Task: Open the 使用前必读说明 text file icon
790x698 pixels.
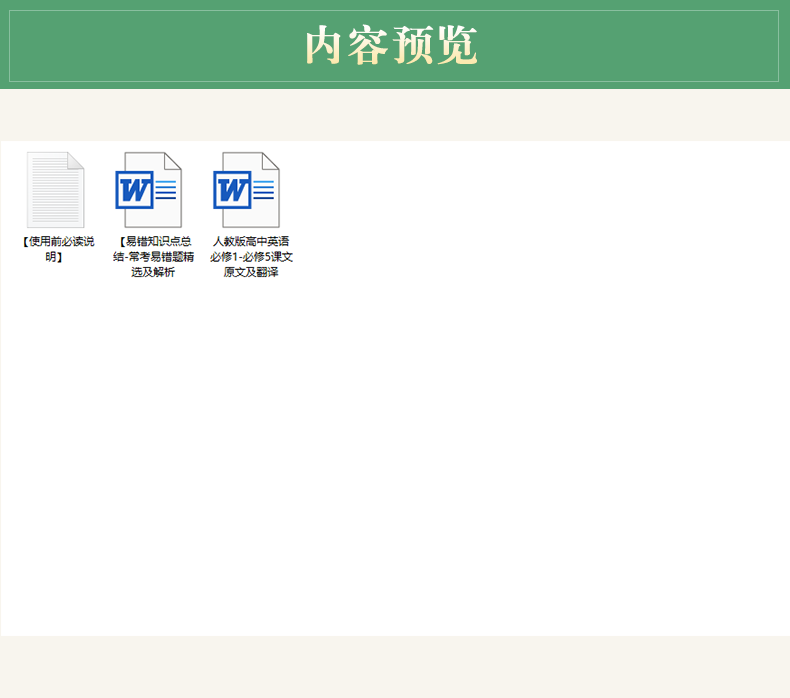Action: coord(55,190)
